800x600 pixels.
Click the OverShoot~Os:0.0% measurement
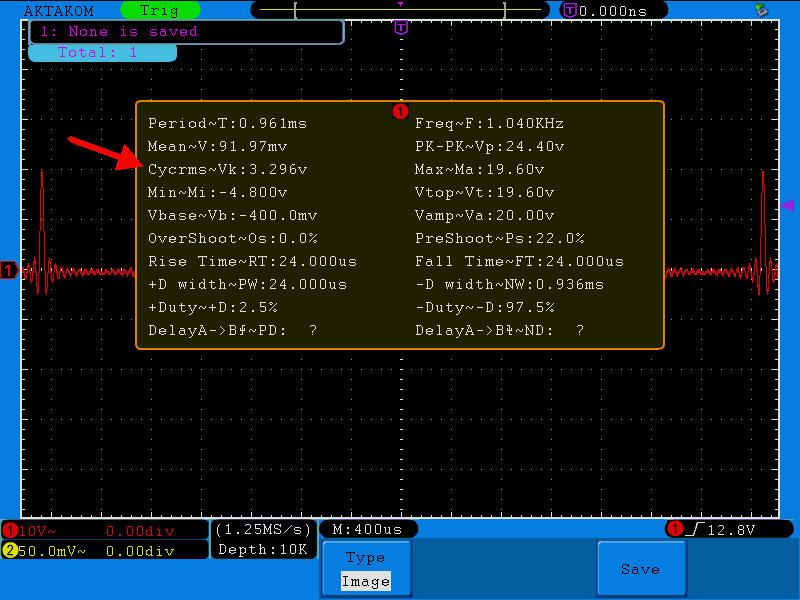pos(233,238)
